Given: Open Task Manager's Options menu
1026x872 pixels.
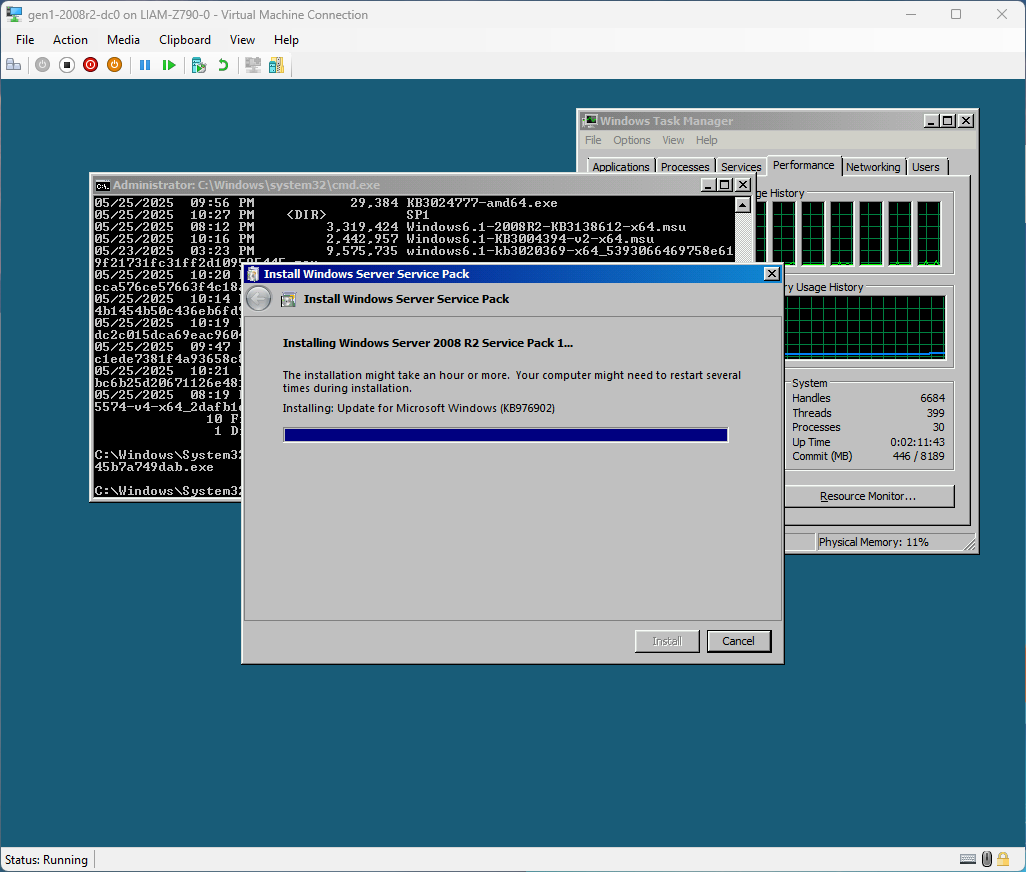Looking at the screenshot, I should pyautogui.click(x=631, y=140).
